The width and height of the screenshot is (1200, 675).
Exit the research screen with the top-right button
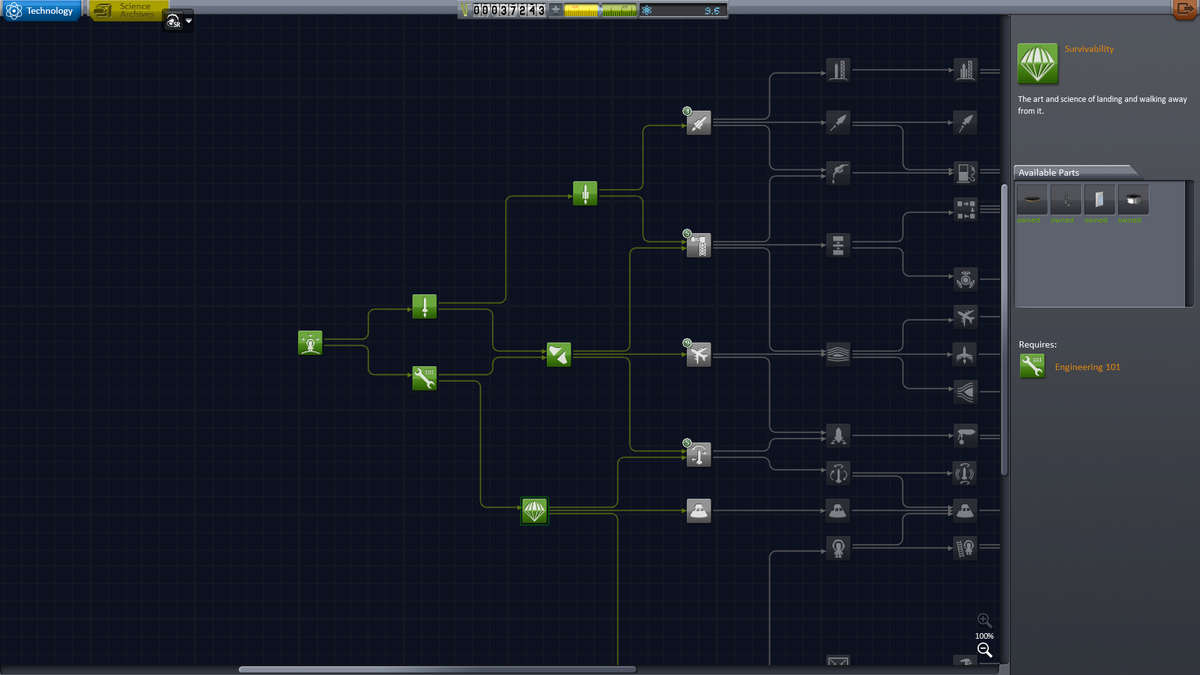point(1185,9)
